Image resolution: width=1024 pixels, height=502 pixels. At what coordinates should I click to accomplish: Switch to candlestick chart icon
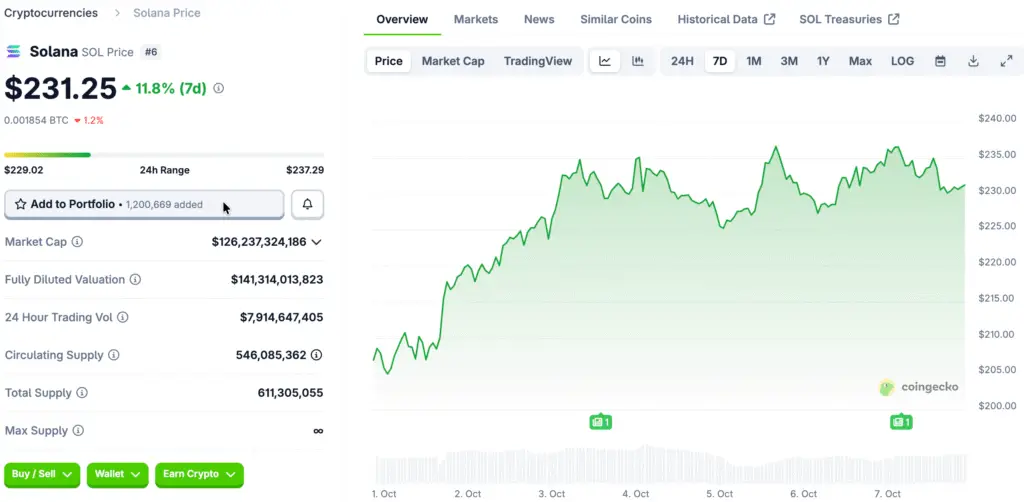click(x=637, y=61)
